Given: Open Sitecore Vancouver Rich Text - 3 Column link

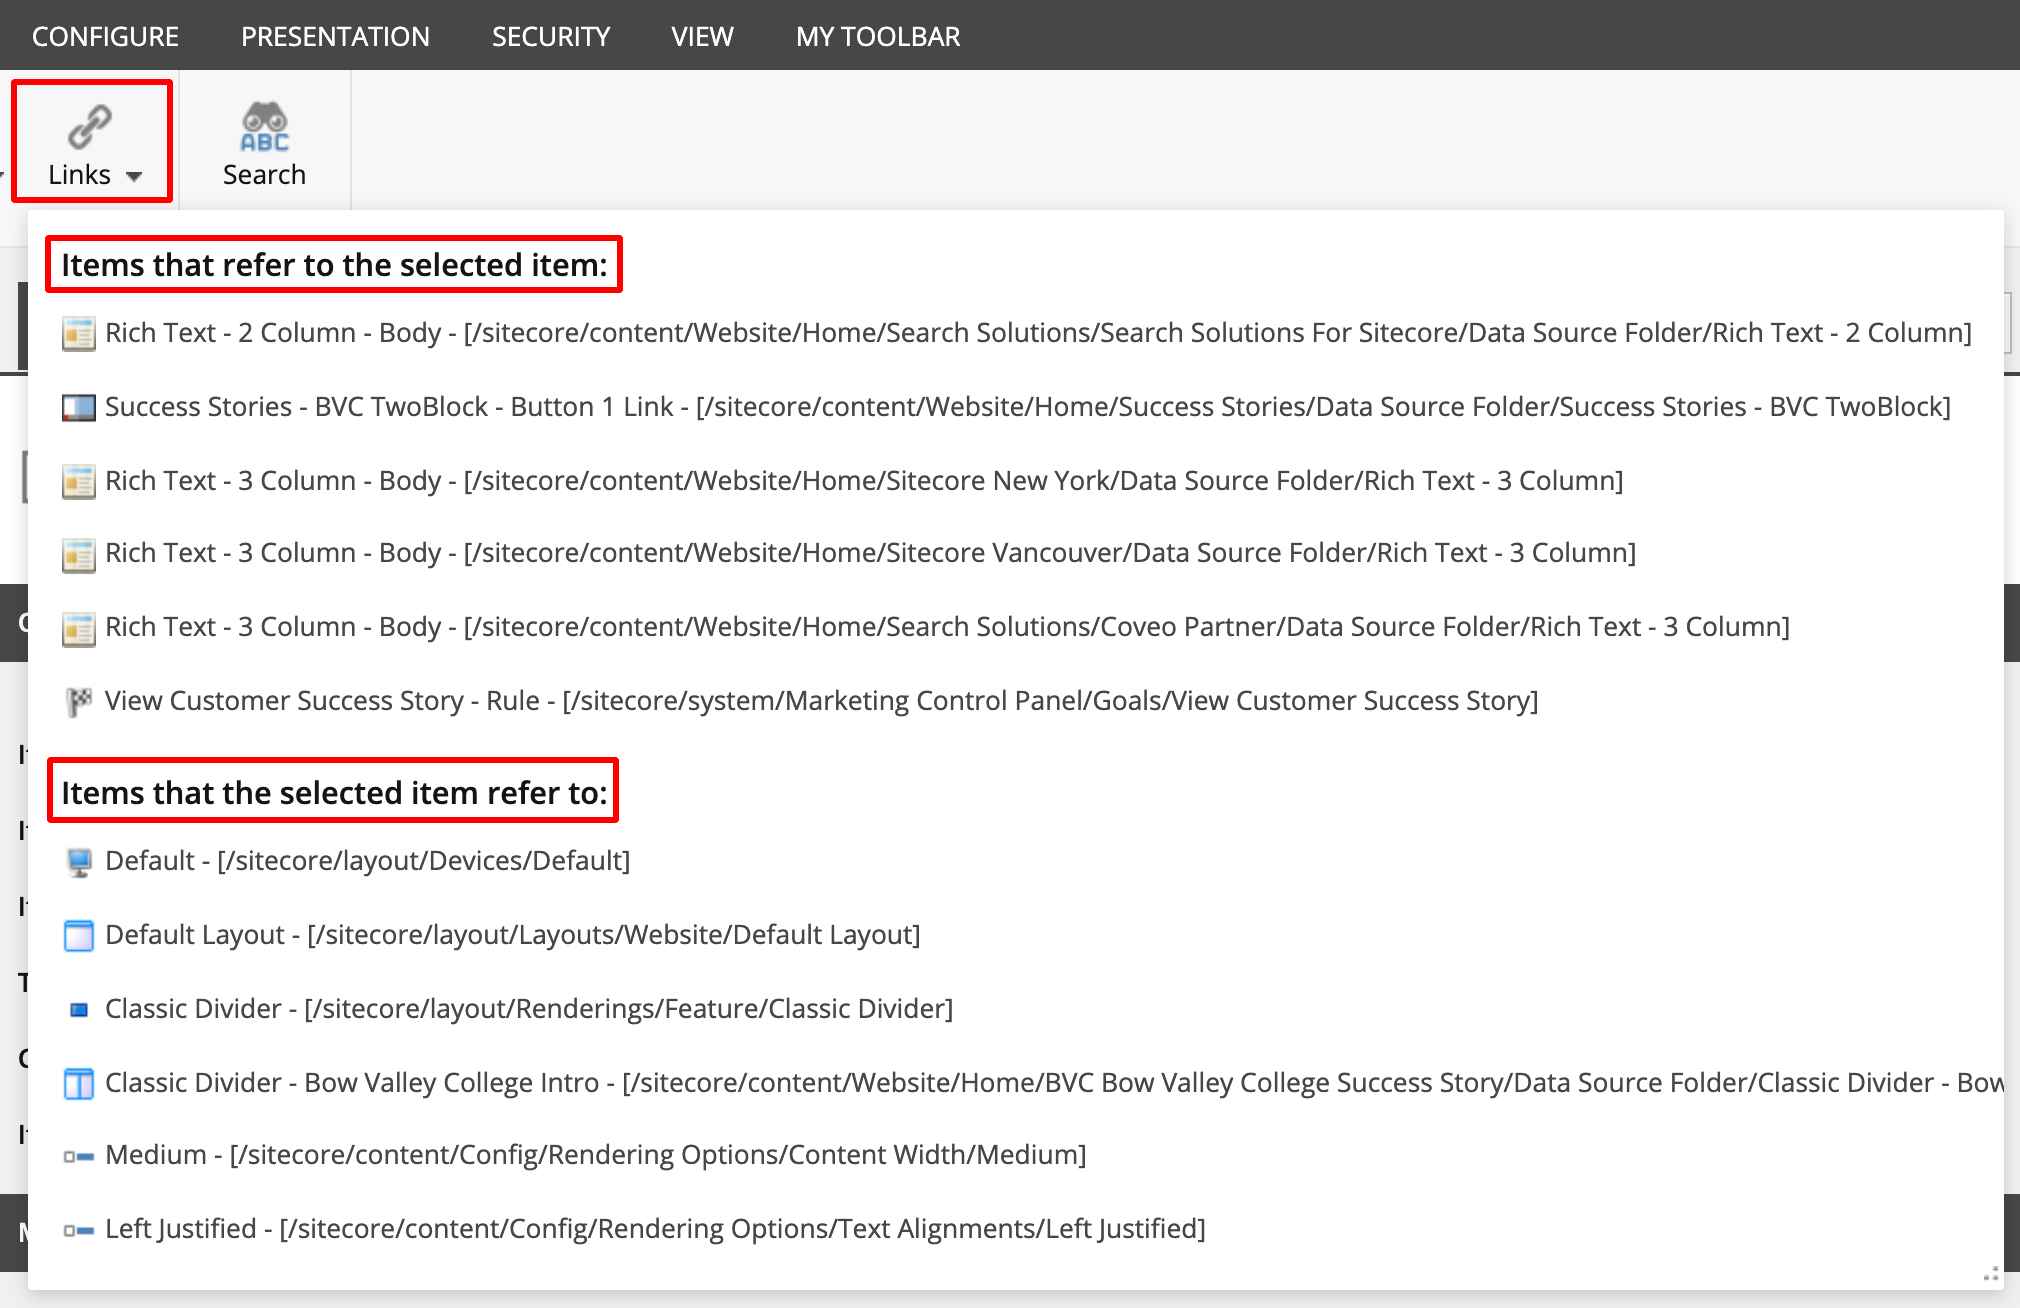Looking at the screenshot, I should coord(870,553).
